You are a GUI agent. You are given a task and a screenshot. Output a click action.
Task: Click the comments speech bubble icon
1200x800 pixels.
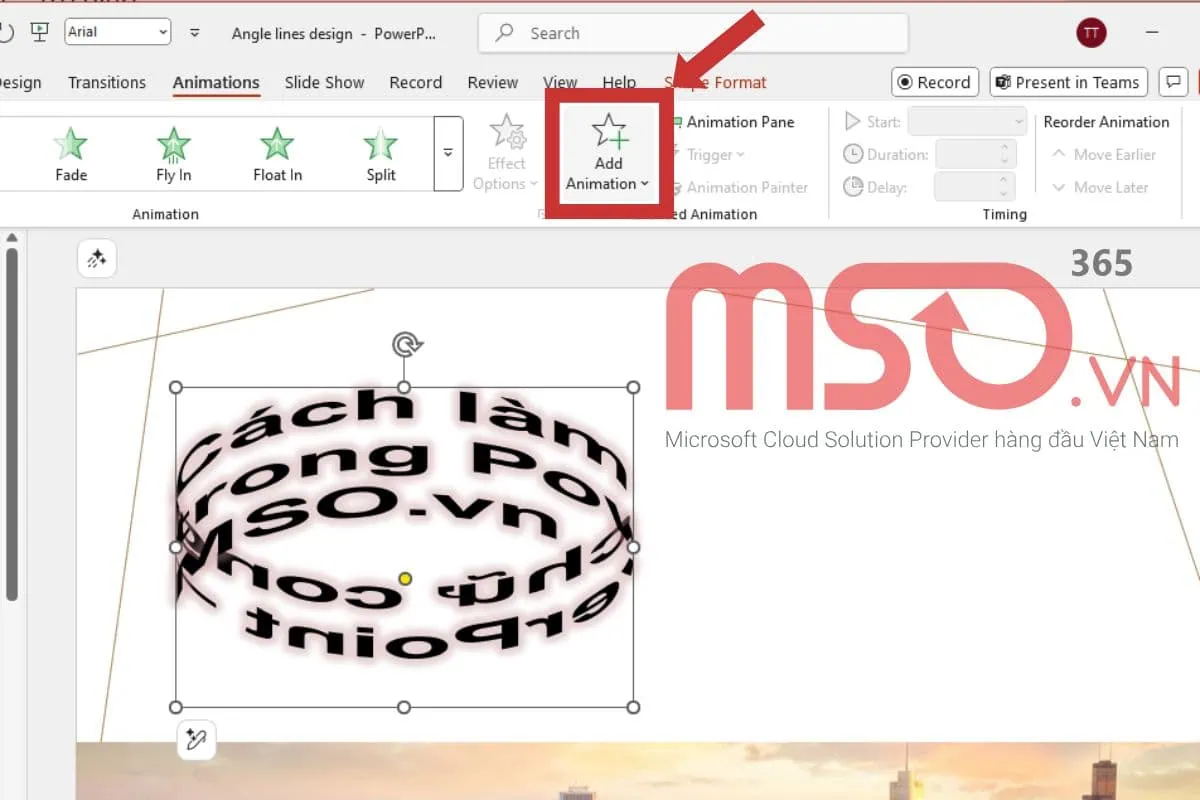1173,82
